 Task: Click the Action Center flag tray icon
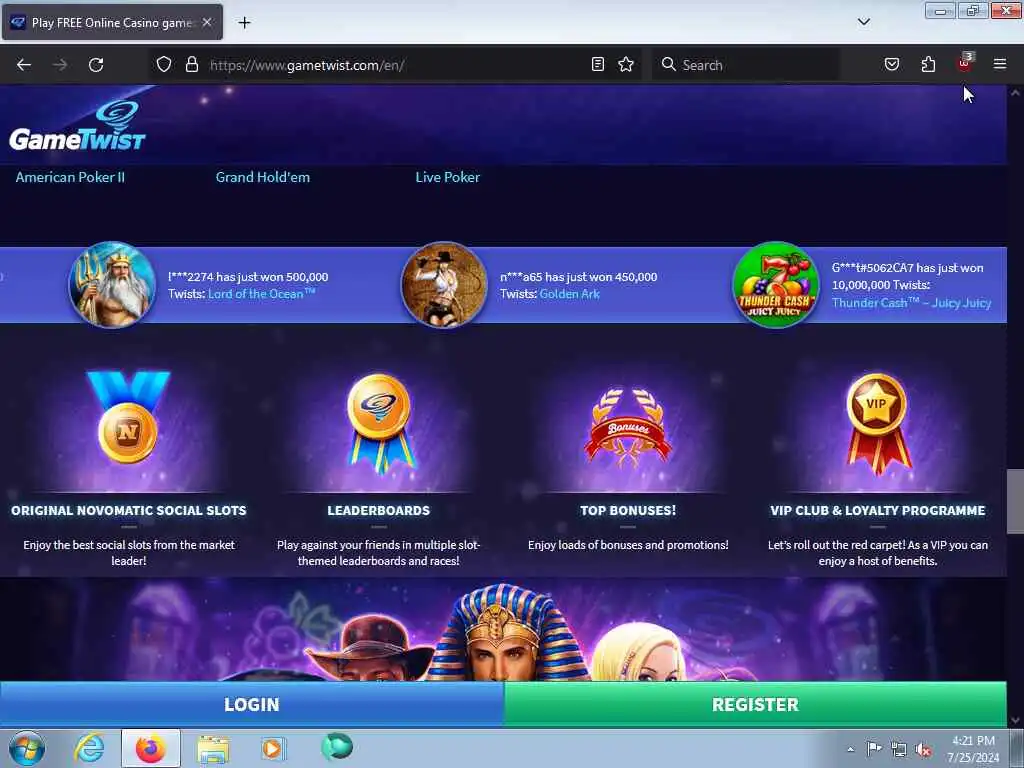[874, 749]
